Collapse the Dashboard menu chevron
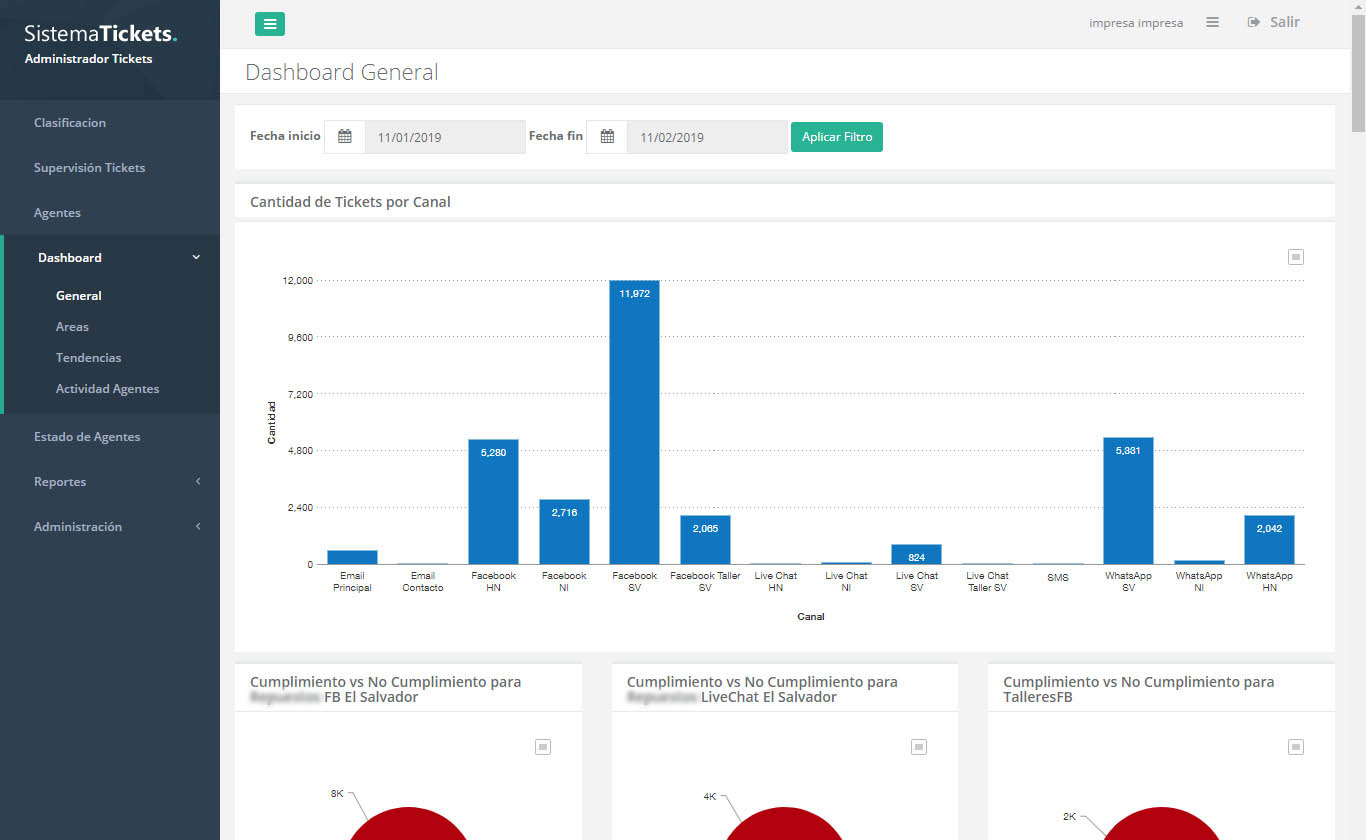This screenshot has height=840, width=1366. [x=196, y=257]
